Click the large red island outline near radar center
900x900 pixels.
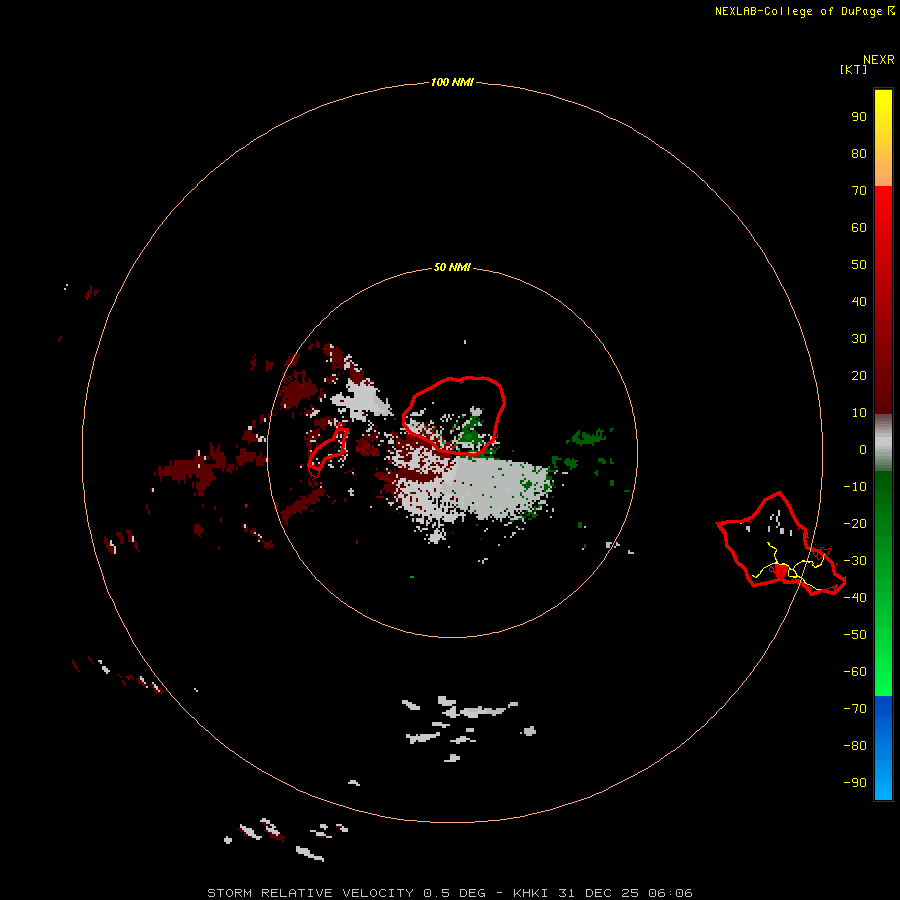coord(454,416)
